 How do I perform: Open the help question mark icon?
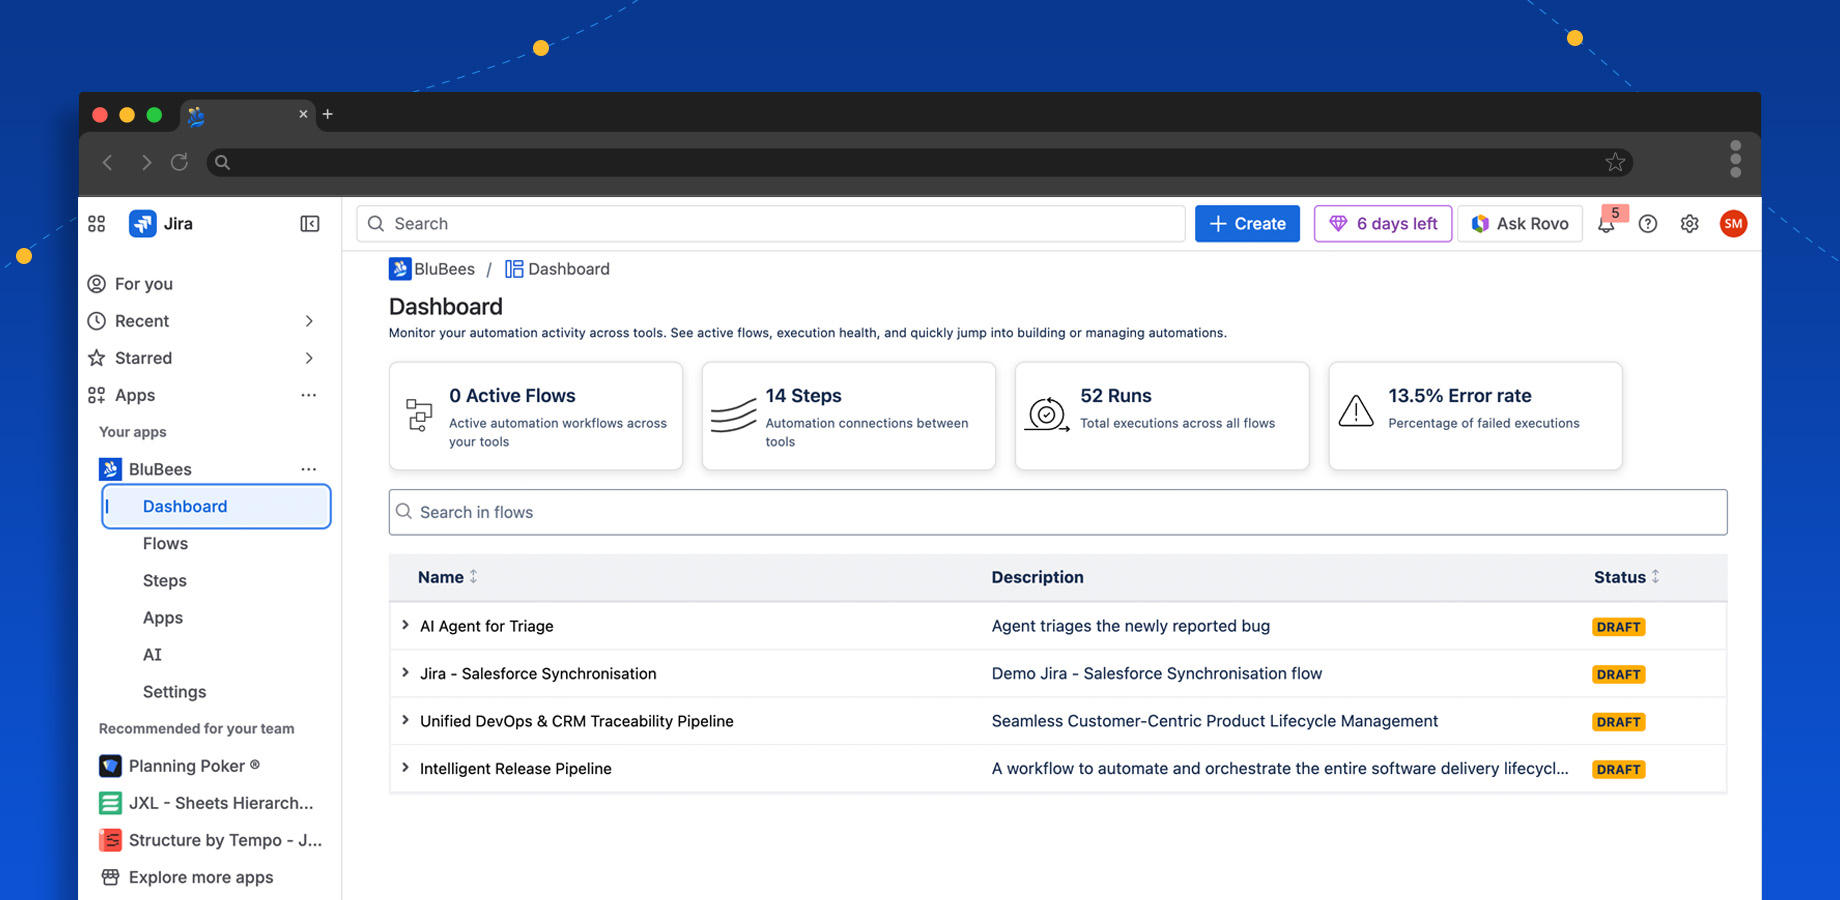pos(1648,224)
